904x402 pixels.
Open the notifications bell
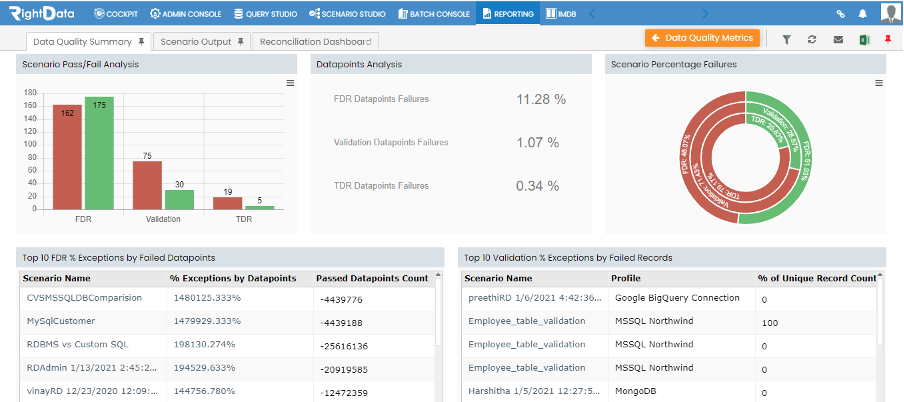point(863,14)
